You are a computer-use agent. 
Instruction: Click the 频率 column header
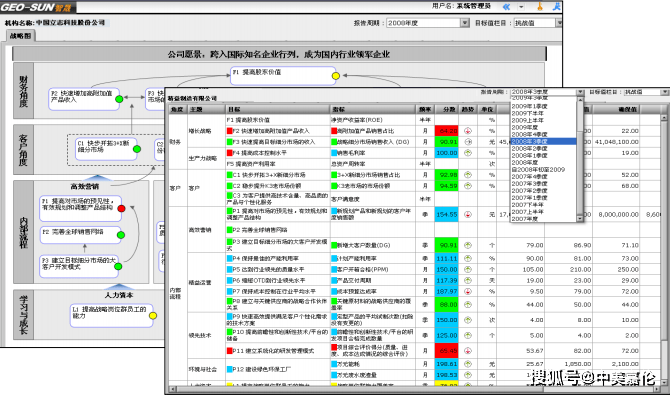(426, 109)
